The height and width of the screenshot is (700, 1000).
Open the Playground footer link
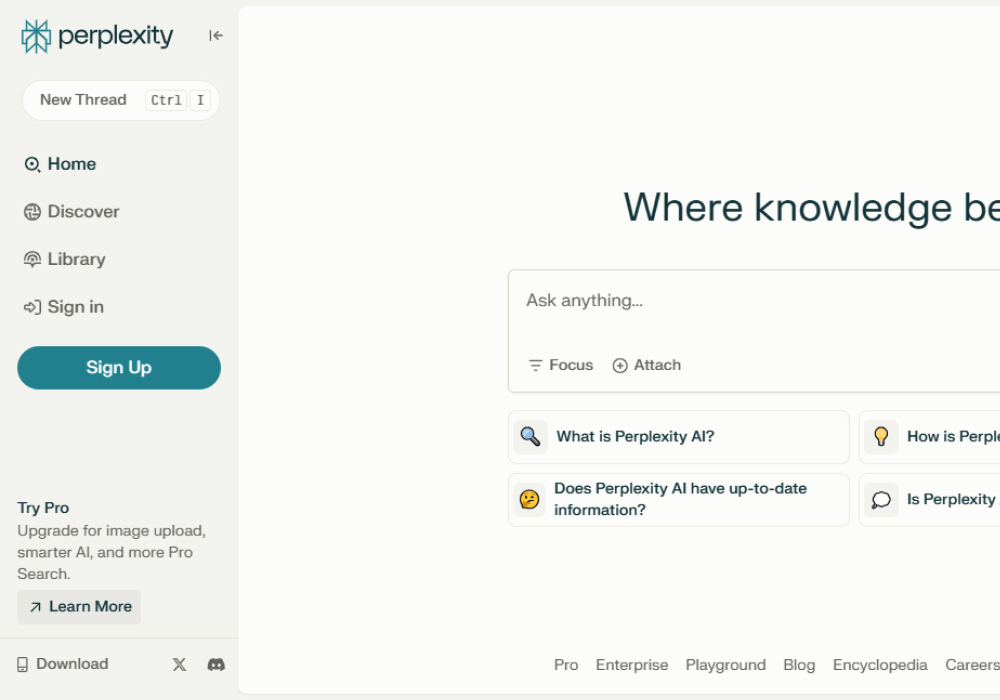click(725, 665)
